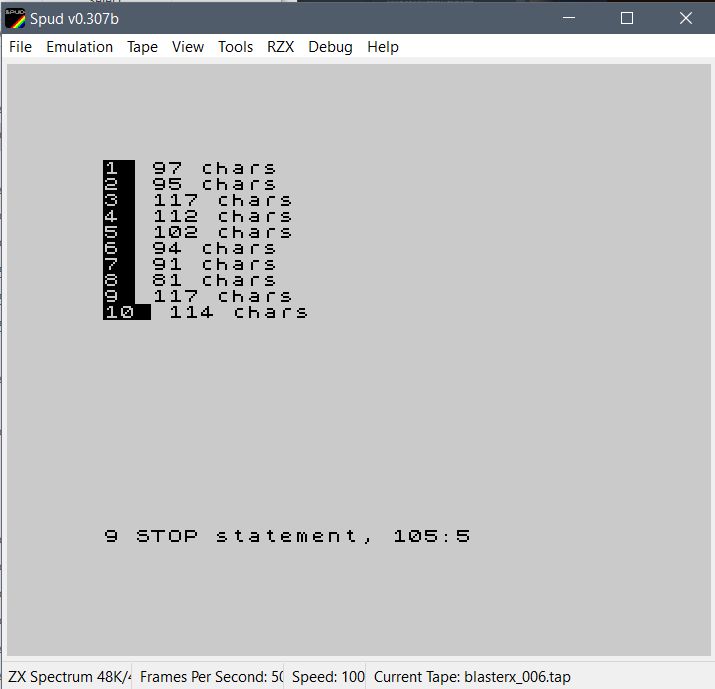Maximize the Spud window
Image resolution: width=715 pixels, height=689 pixels.
coord(627,18)
